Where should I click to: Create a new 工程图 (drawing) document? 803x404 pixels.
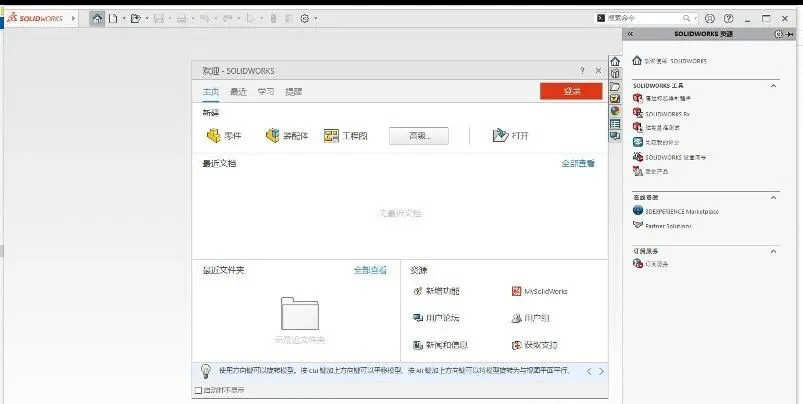[346, 136]
